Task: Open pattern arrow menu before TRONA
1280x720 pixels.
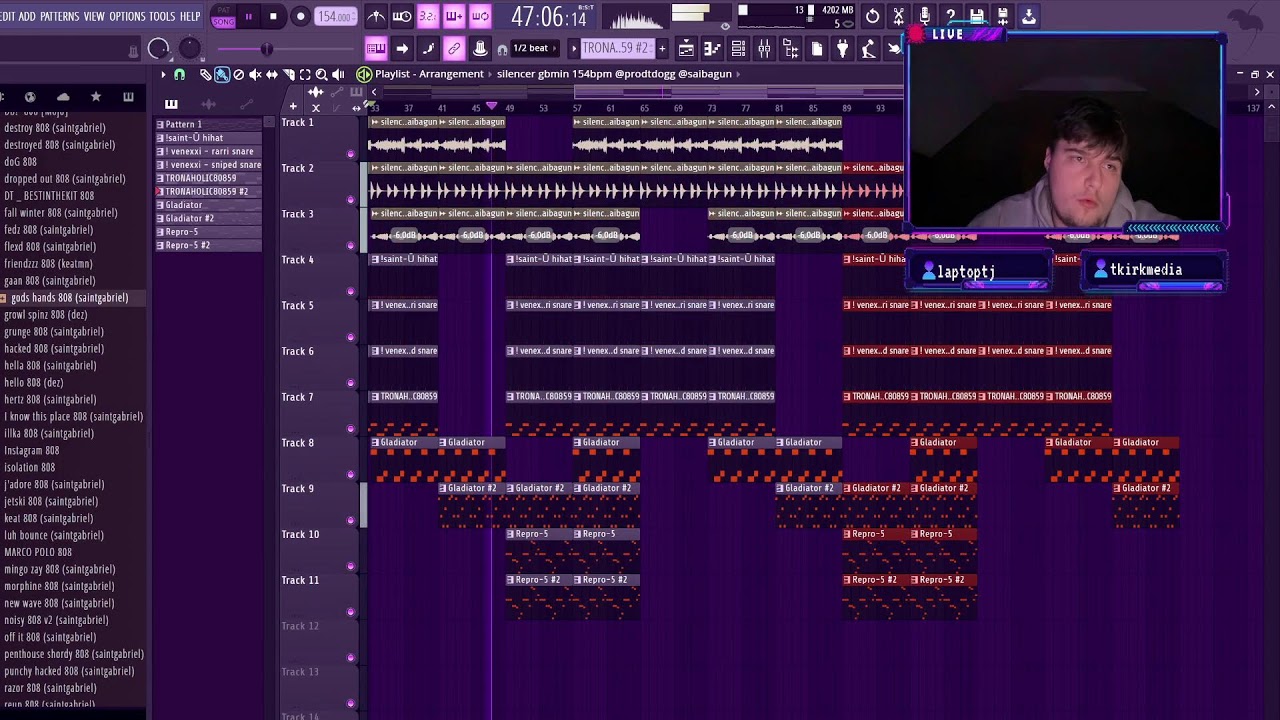Action: point(574,48)
